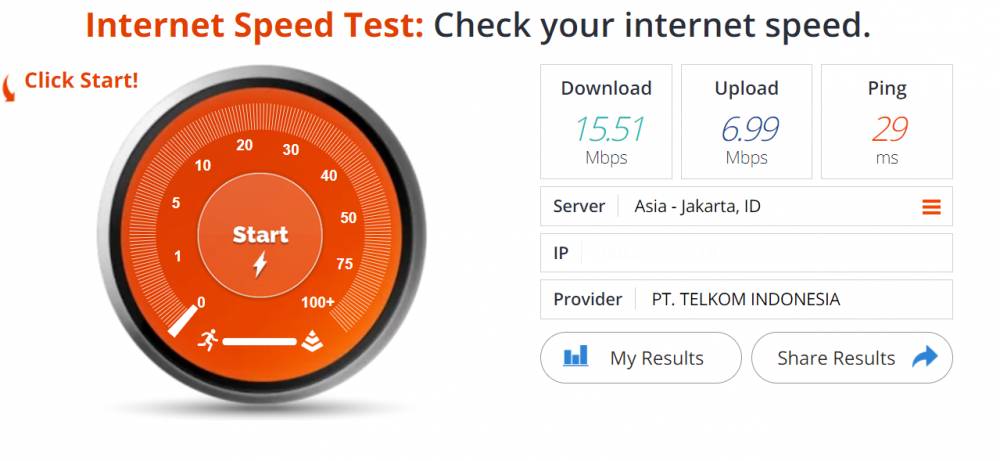
Task: Open the server list hamburger menu
Action: click(931, 207)
